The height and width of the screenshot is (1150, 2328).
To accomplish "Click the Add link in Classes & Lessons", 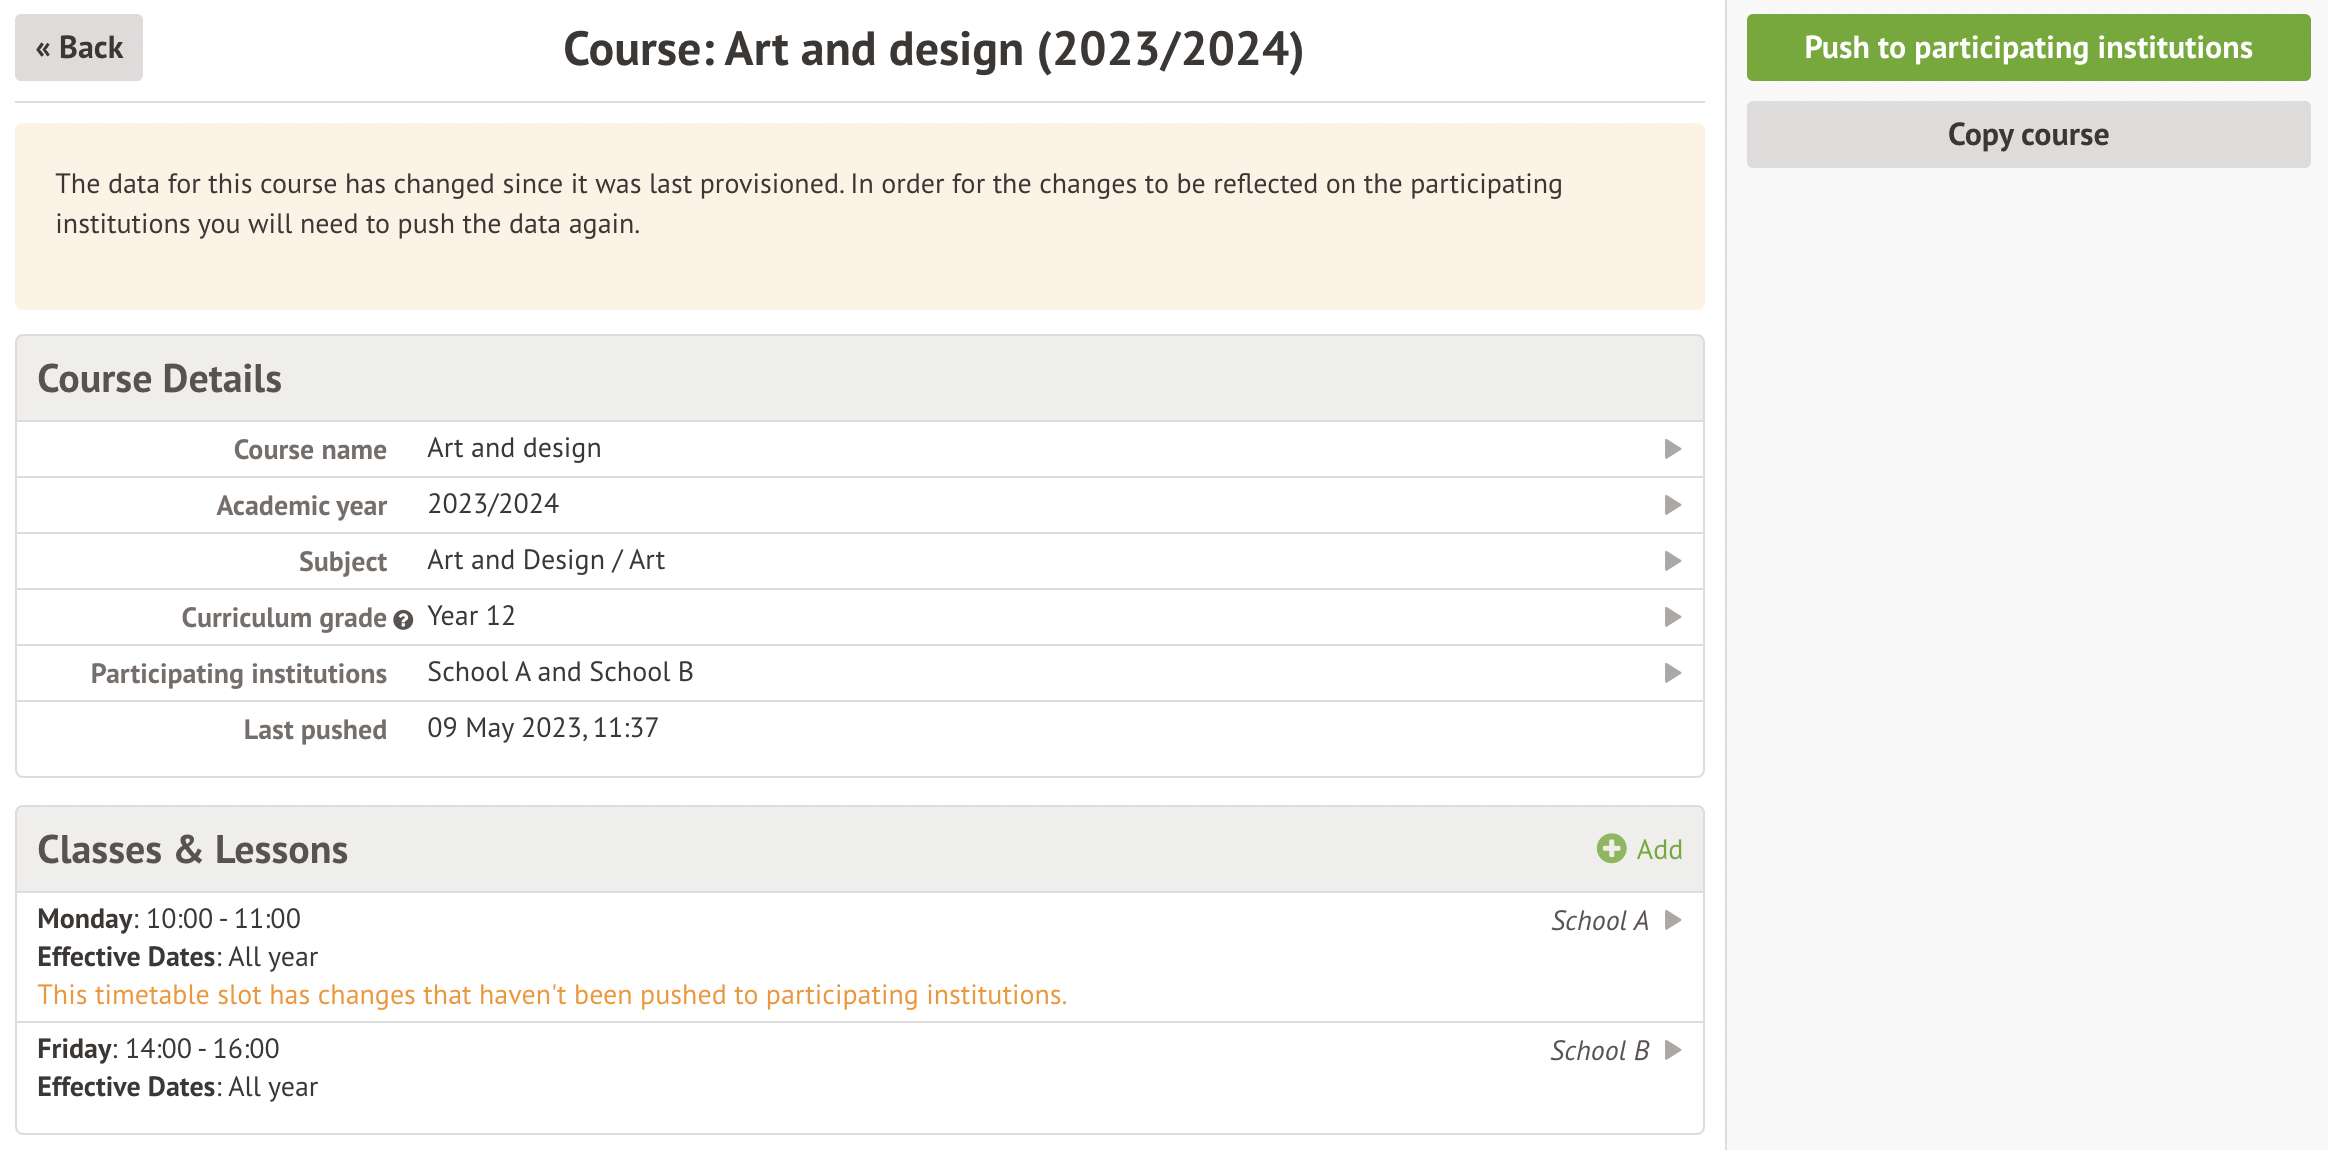I will click(x=1659, y=850).
